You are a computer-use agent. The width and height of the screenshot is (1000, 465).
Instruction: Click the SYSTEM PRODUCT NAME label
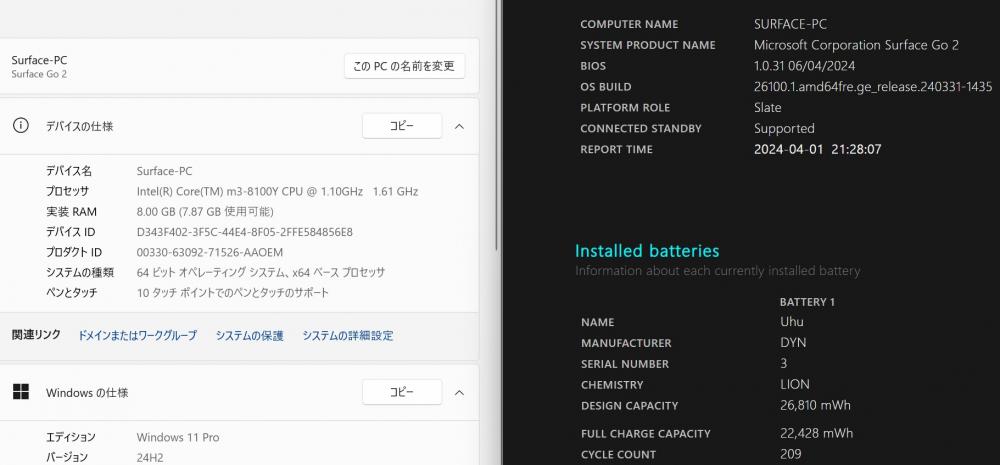coord(647,45)
